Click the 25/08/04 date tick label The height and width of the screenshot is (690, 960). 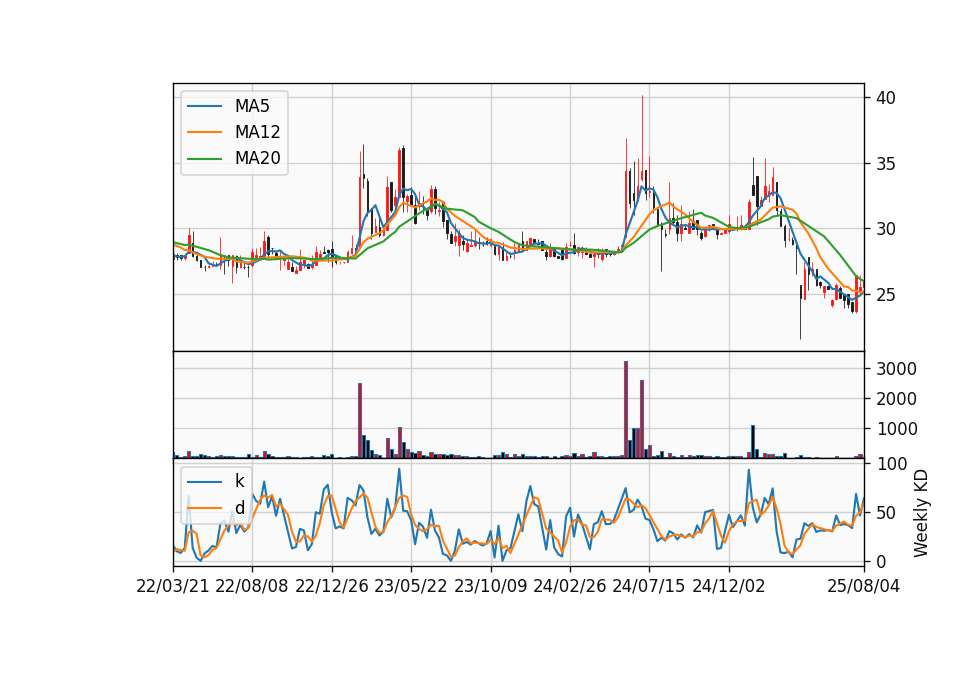tap(864, 586)
